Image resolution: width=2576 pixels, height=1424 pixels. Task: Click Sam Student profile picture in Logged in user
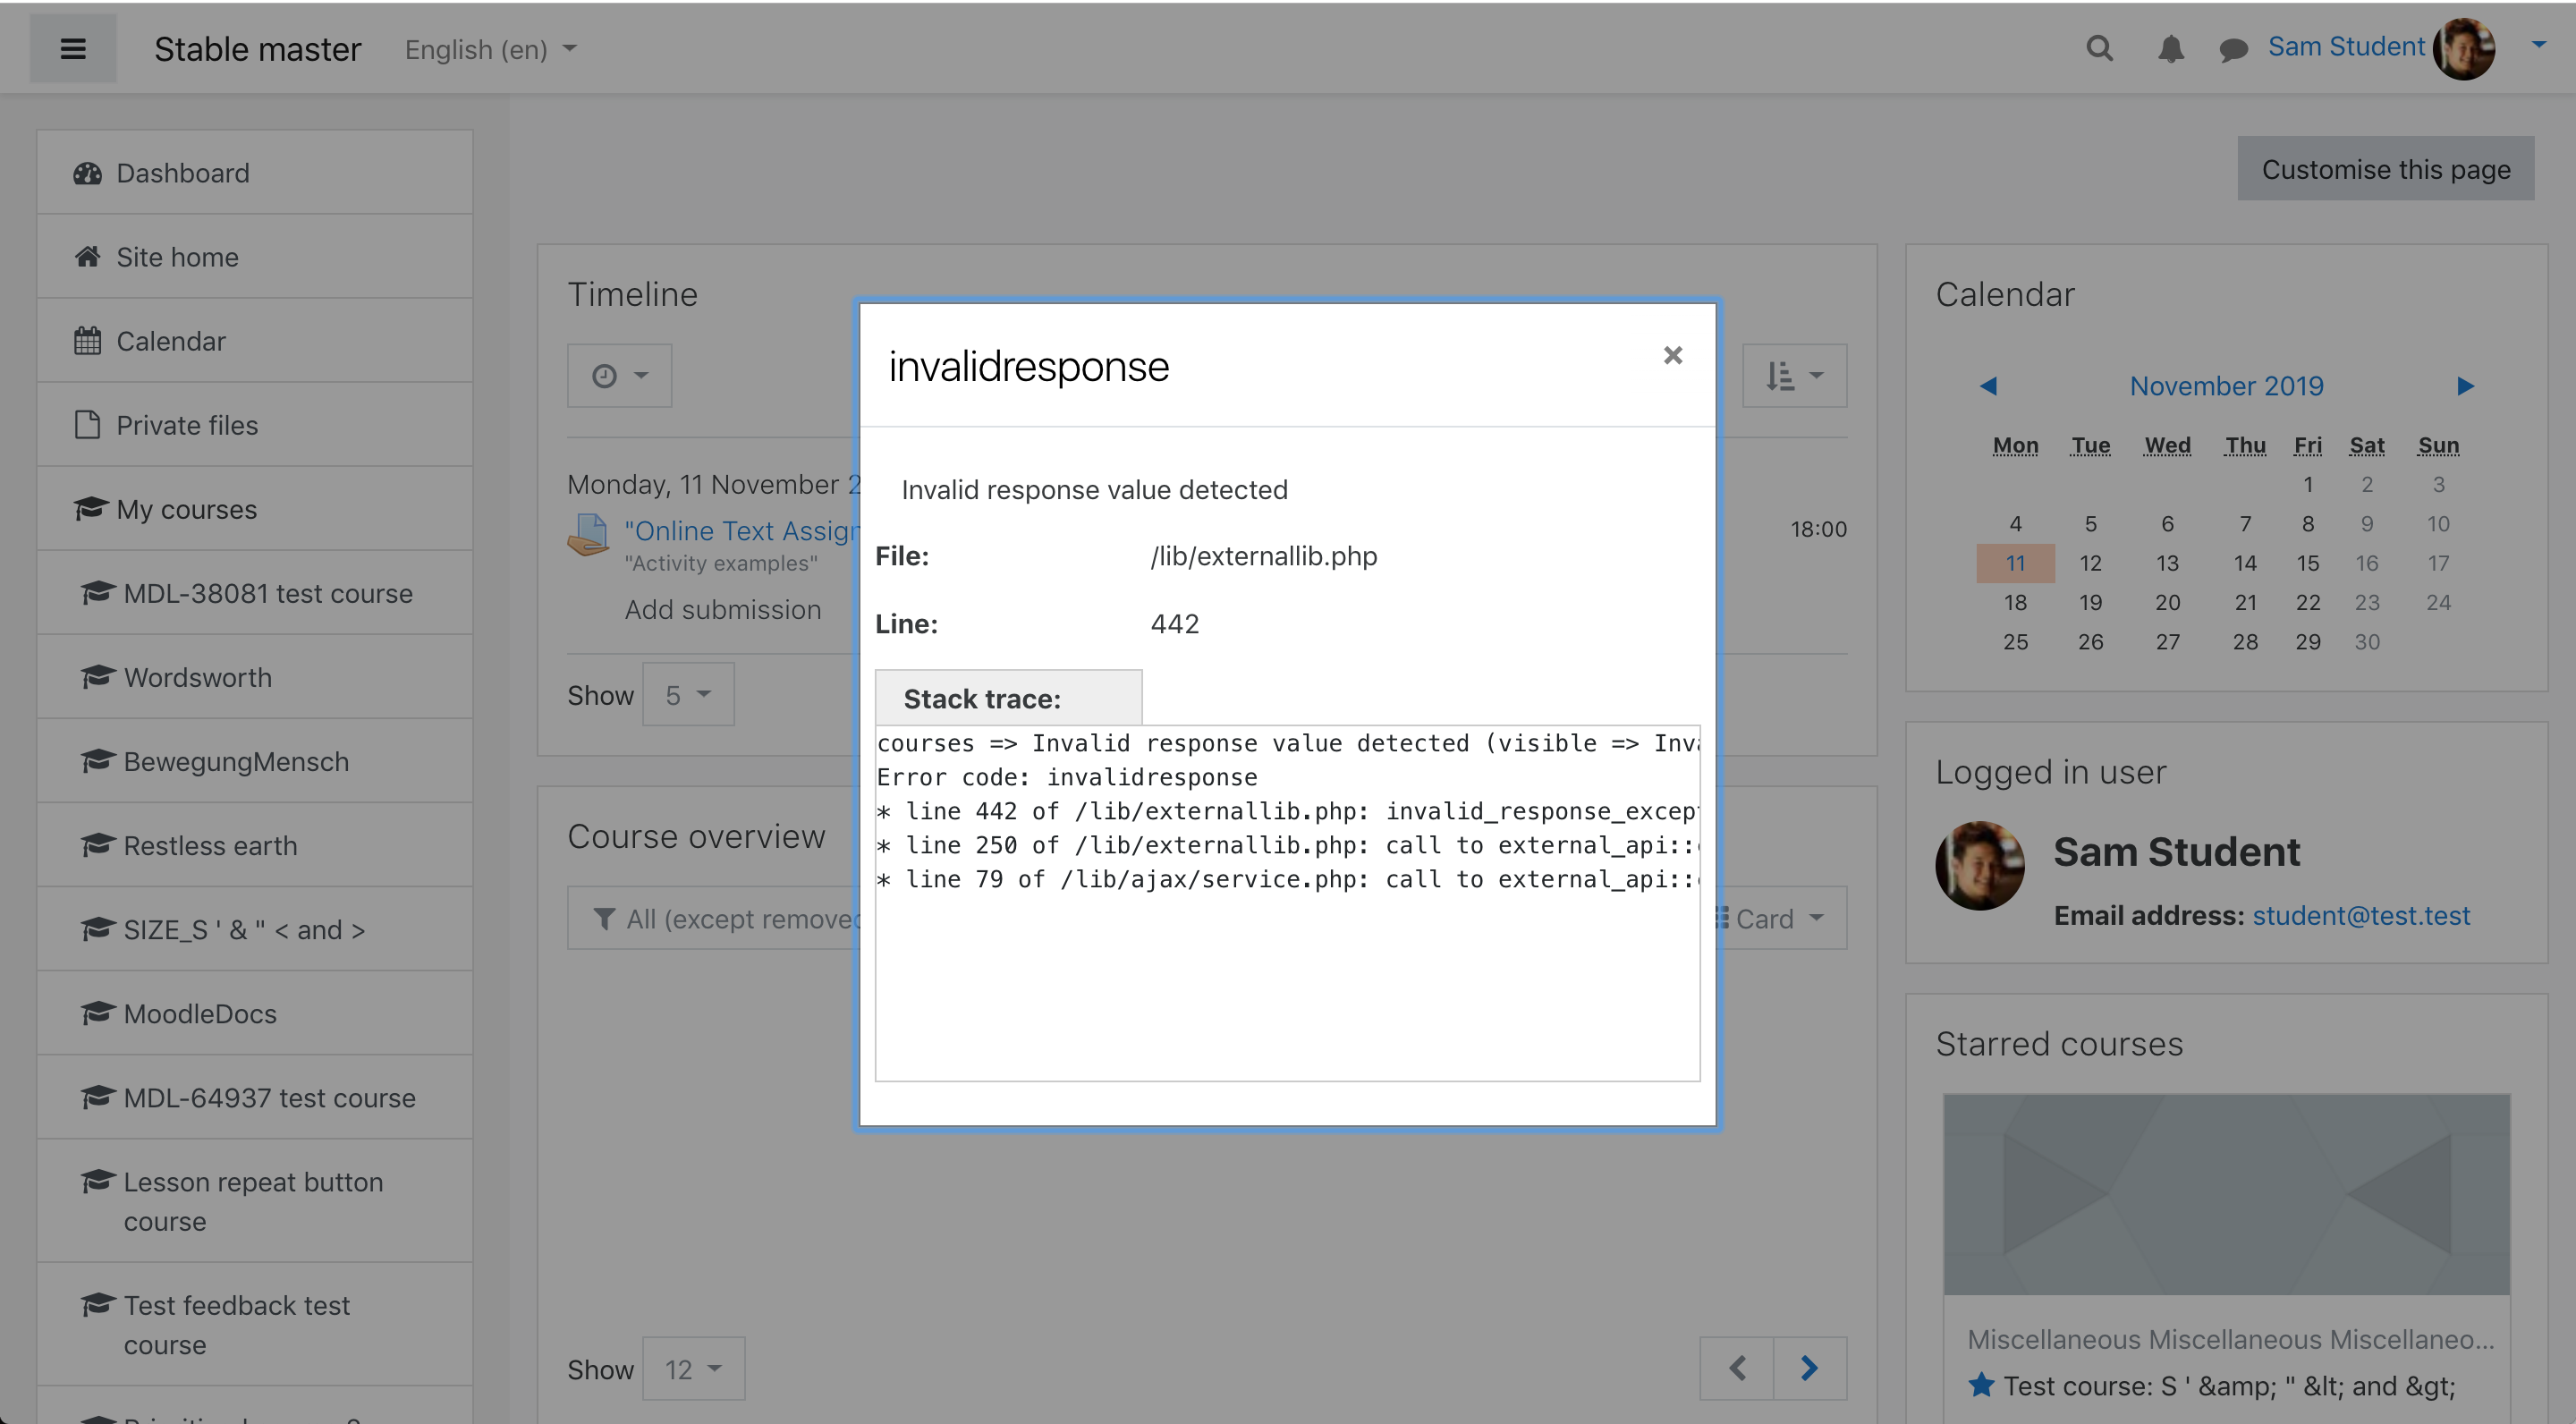click(x=1979, y=865)
